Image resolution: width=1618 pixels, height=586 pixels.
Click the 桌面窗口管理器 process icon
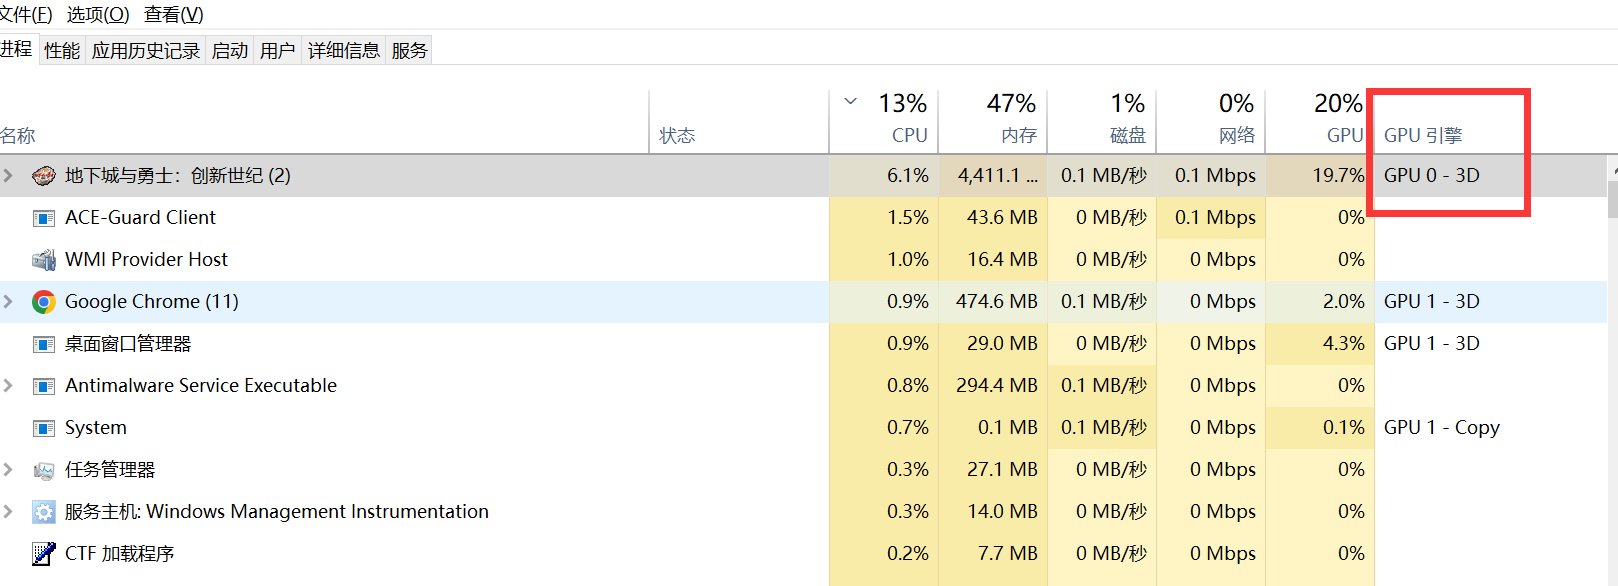(x=43, y=344)
